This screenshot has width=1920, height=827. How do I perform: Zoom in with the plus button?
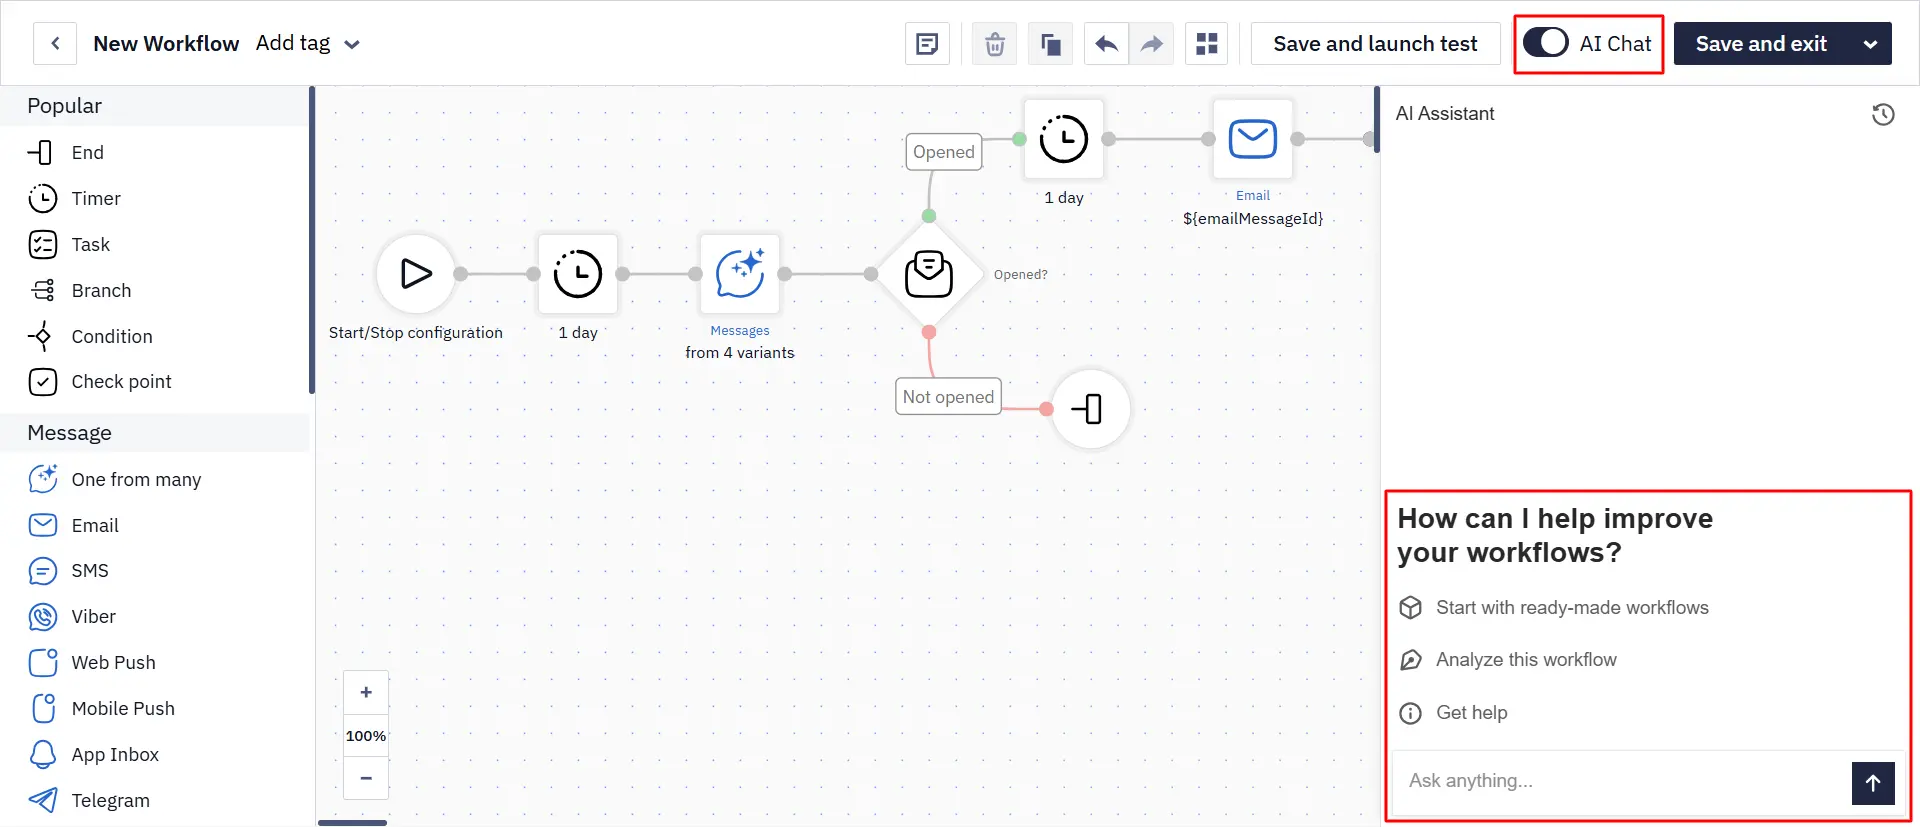click(x=366, y=692)
